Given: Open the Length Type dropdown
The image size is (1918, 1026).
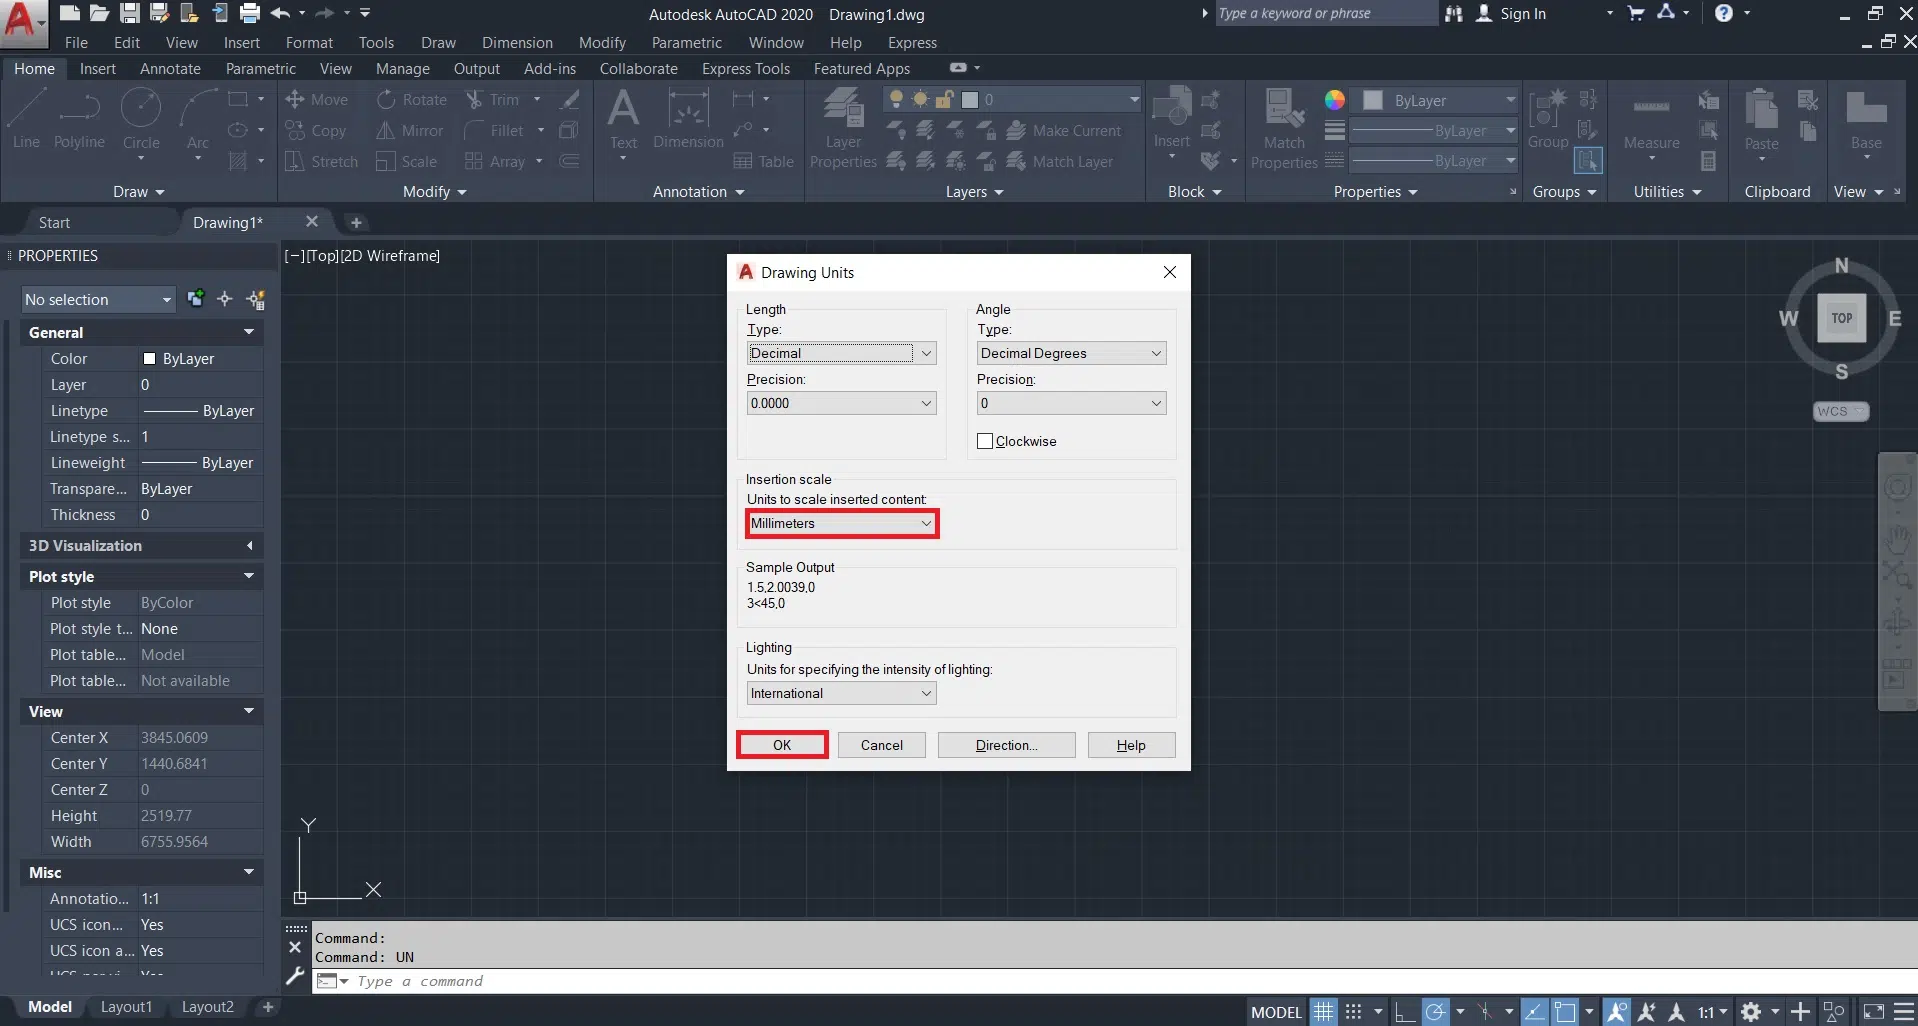Looking at the screenshot, I should 841,353.
